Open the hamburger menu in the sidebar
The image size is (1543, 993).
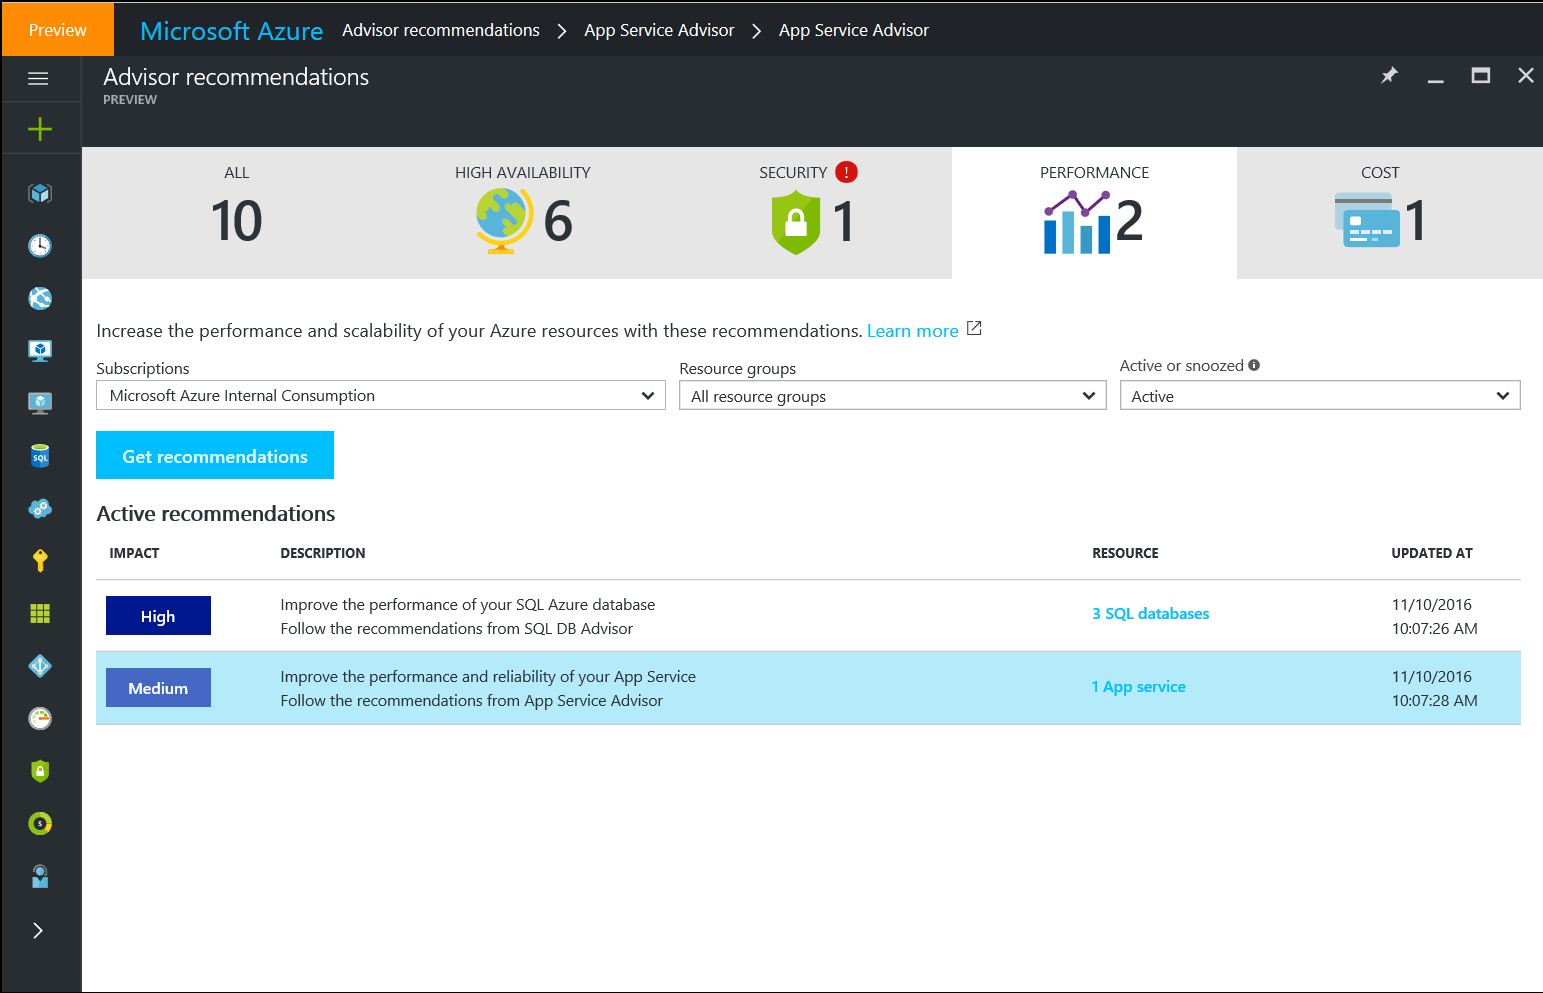(39, 78)
